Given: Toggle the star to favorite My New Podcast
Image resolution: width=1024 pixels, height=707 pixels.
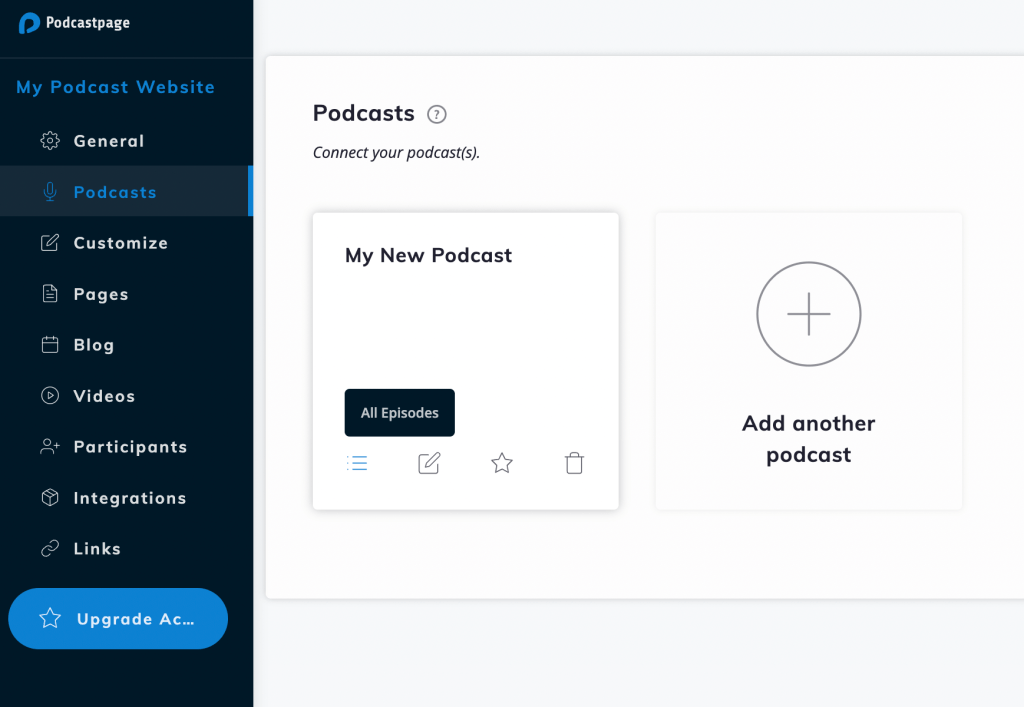Looking at the screenshot, I should pyautogui.click(x=501, y=463).
